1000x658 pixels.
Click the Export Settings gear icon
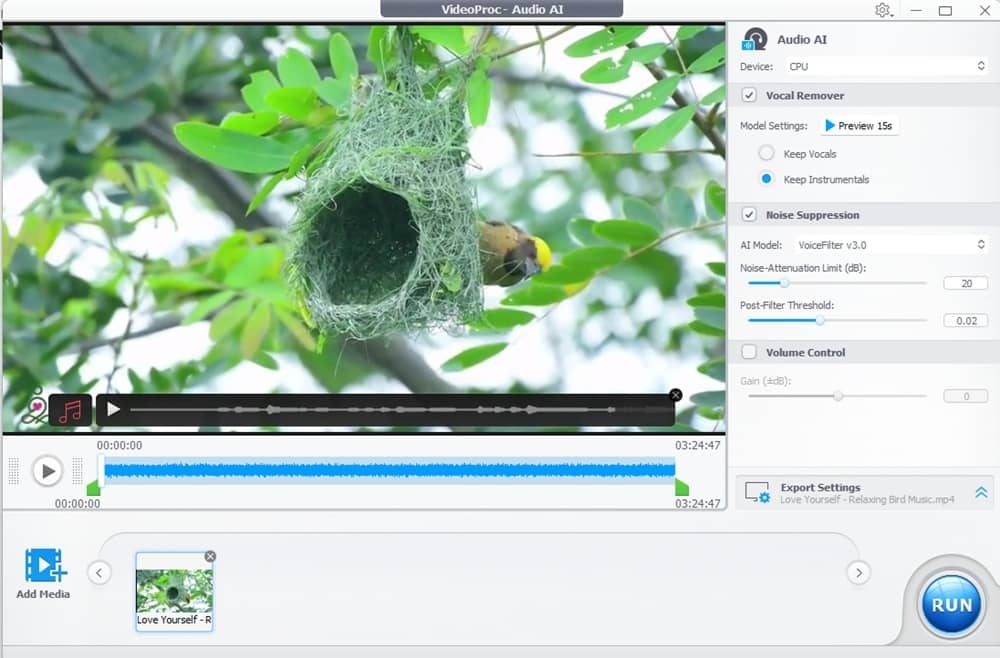(756, 492)
